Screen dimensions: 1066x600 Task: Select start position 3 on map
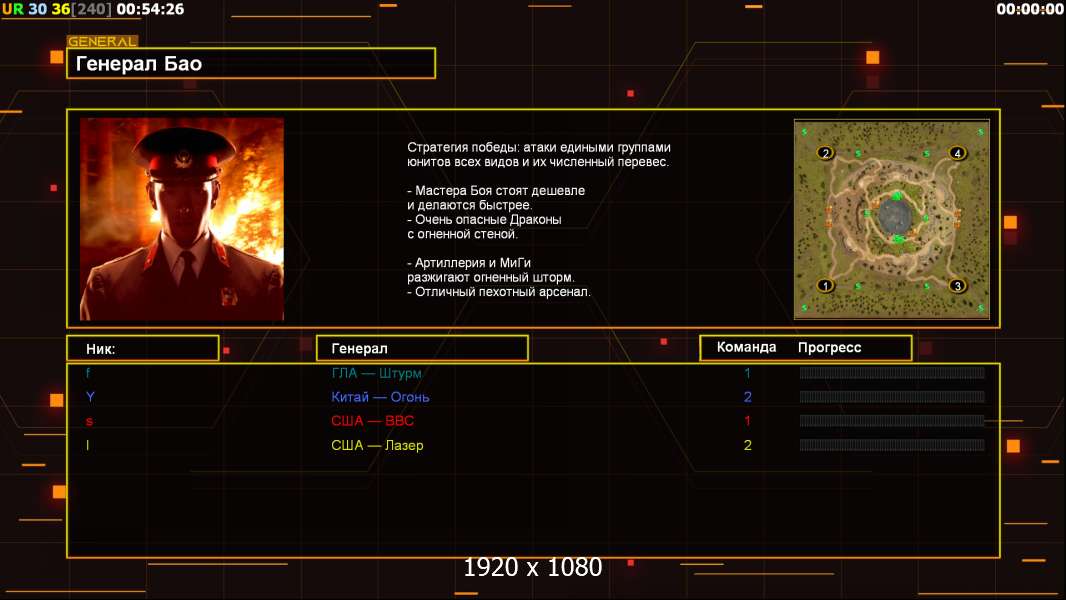pos(957,285)
